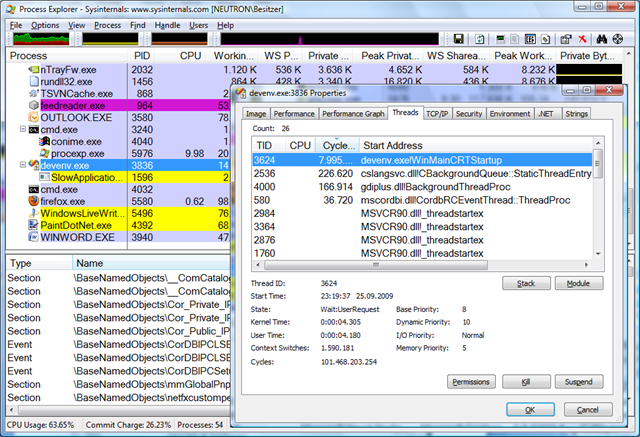The width and height of the screenshot is (640, 437).
Task: Click the Process column header
Action: pos(67,55)
